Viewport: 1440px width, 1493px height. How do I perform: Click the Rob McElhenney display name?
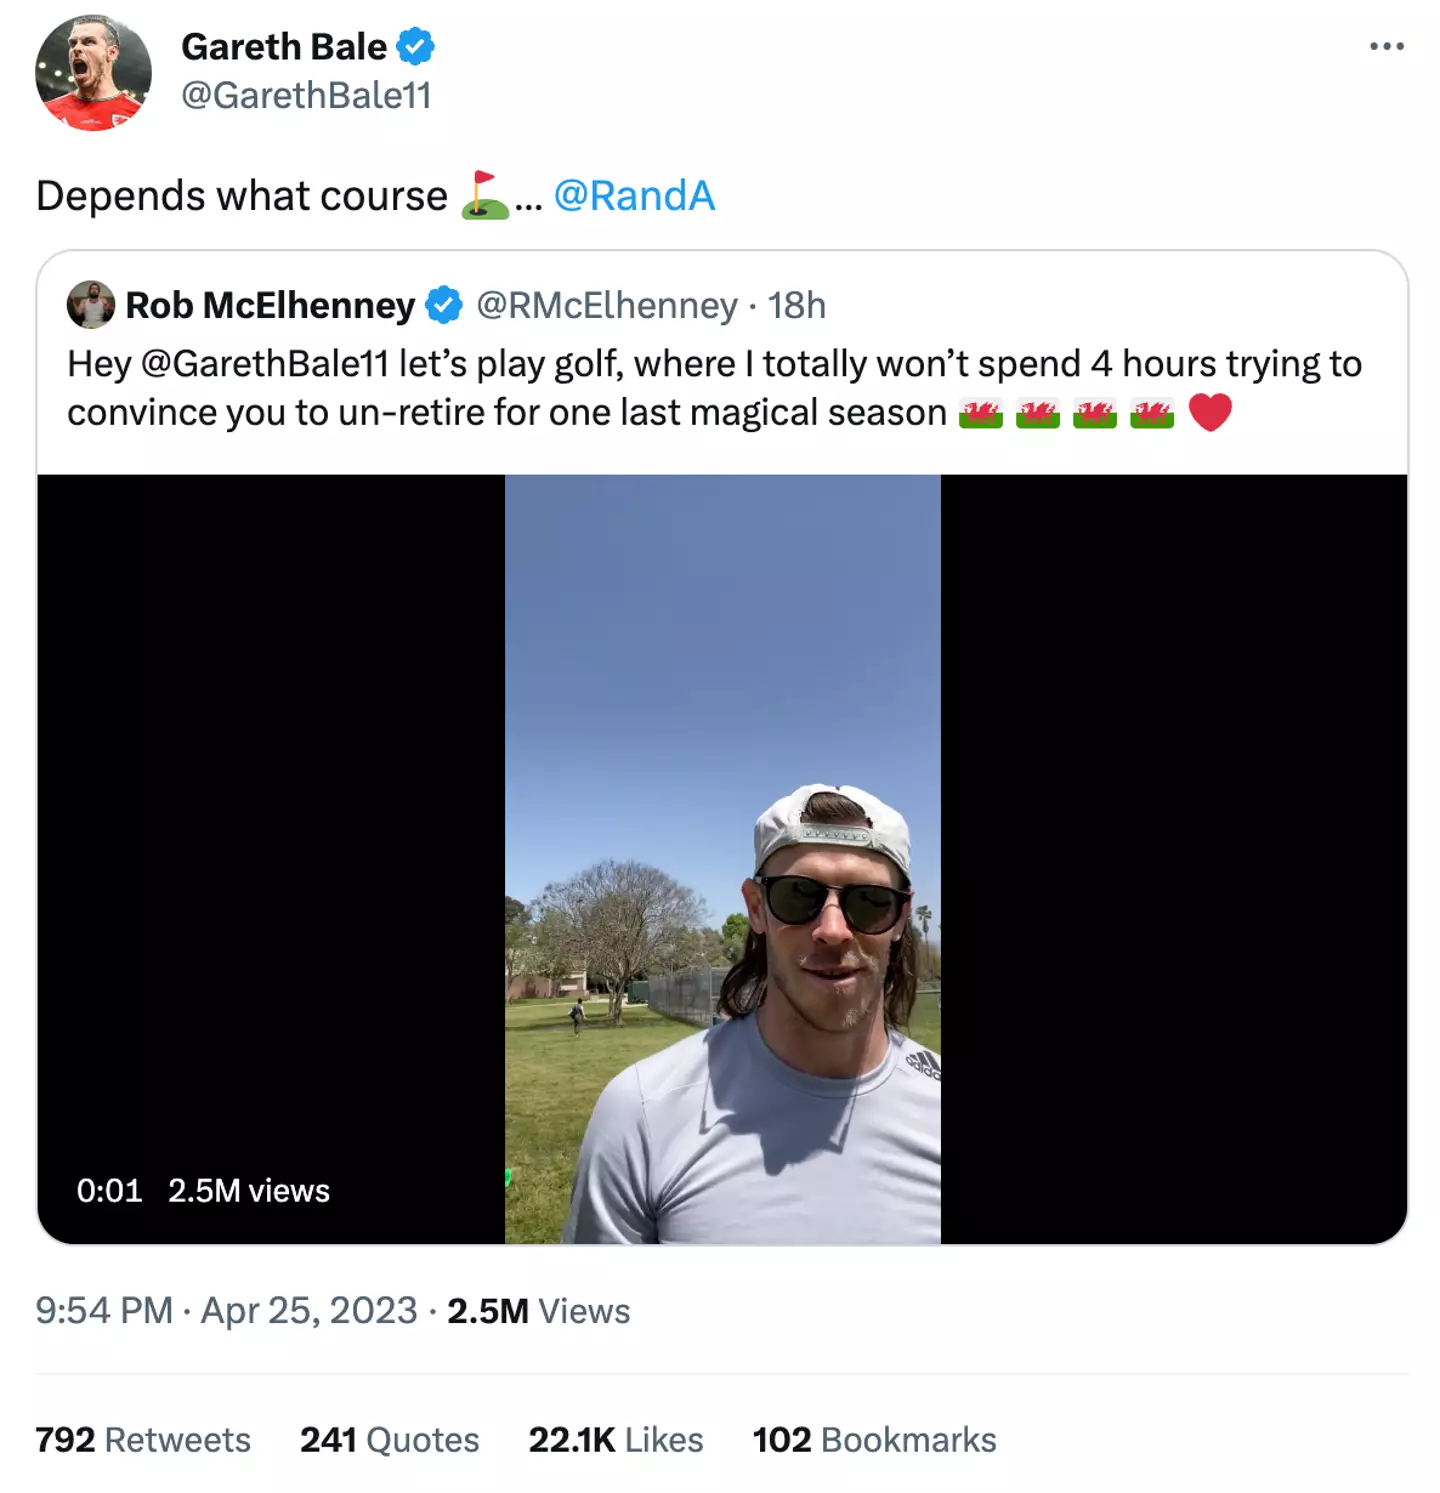coord(270,305)
